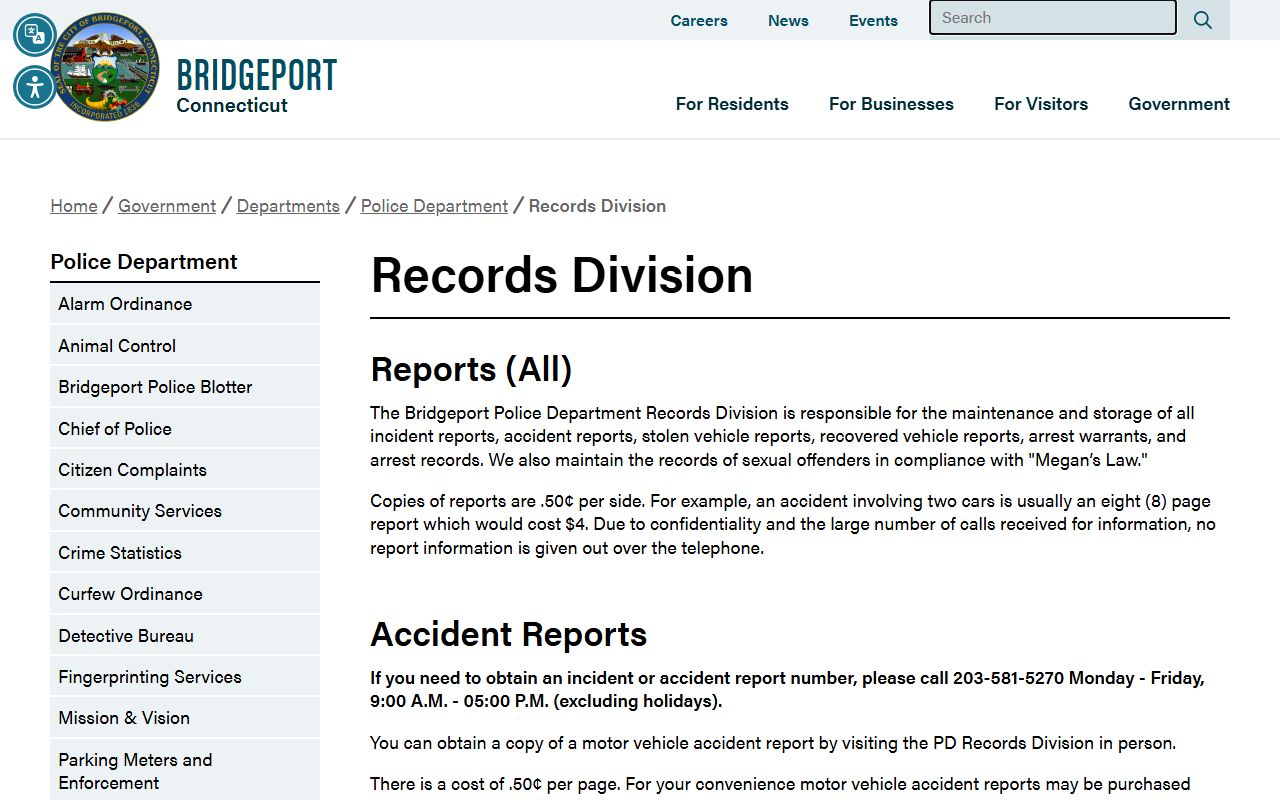Open the language translate icon
Image resolution: width=1280 pixels, height=800 pixels.
tap(35, 35)
